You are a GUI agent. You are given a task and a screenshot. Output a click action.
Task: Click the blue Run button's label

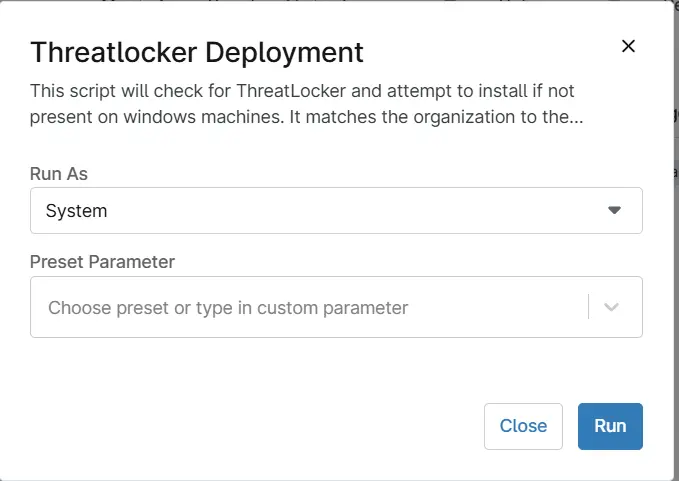pos(610,426)
